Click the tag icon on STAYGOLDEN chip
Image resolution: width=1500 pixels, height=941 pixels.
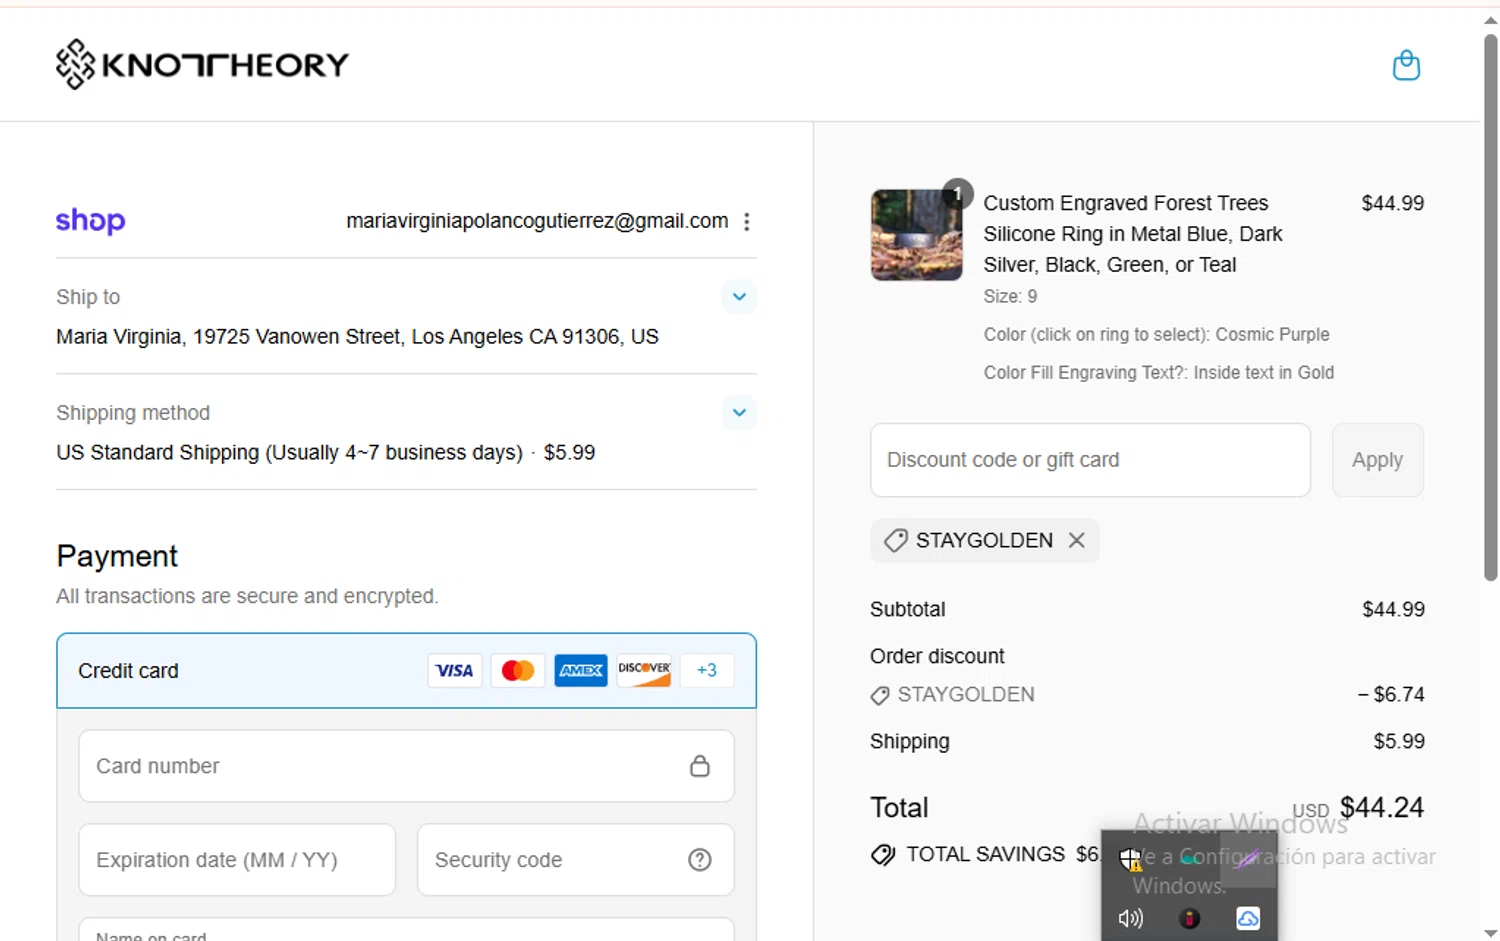[x=895, y=541]
